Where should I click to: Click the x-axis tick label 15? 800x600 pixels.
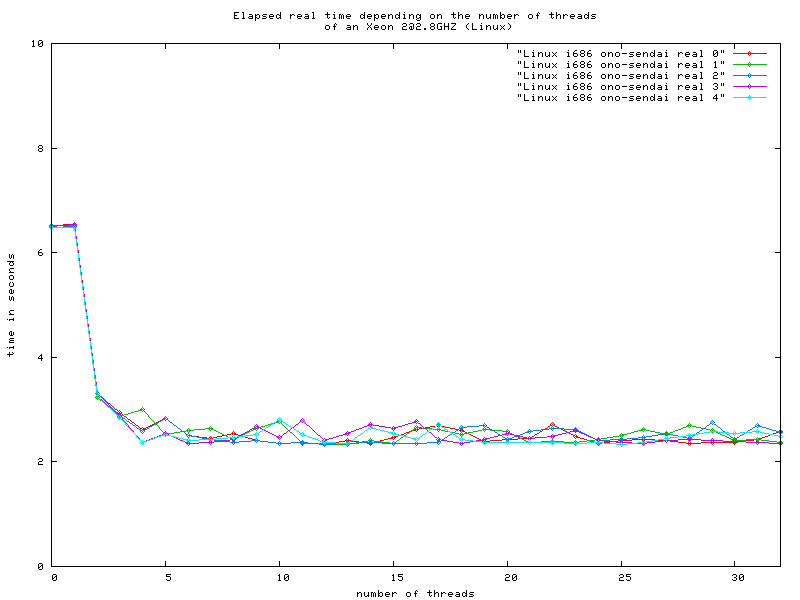[x=394, y=577]
